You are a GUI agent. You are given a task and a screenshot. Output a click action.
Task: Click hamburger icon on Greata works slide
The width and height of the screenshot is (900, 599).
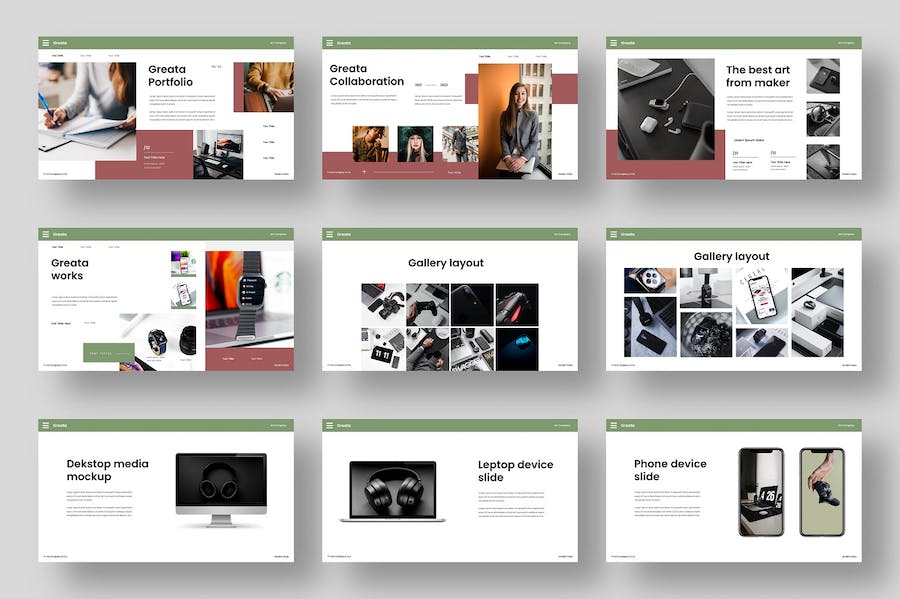[45, 234]
